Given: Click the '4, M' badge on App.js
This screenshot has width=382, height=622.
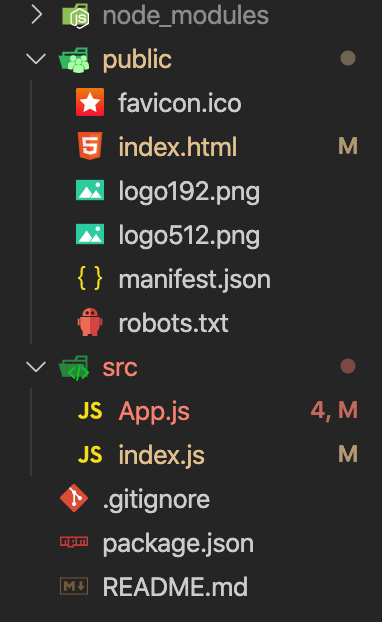Looking at the screenshot, I should coord(334,410).
